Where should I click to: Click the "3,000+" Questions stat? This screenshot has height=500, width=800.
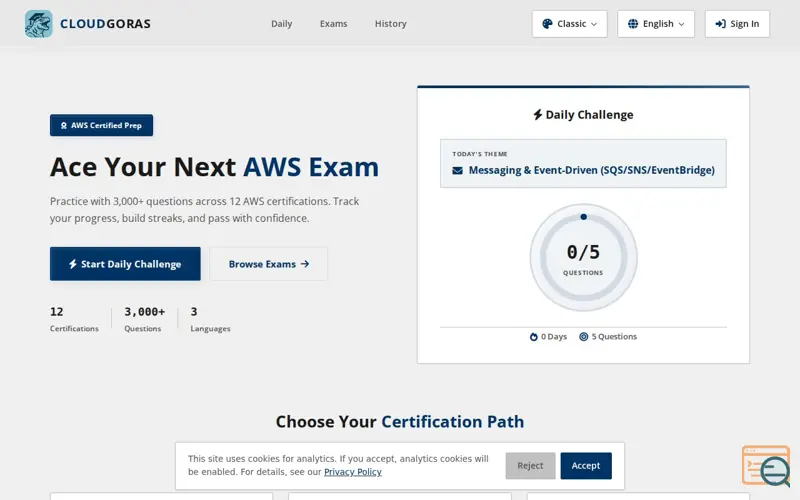click(145, 312)
